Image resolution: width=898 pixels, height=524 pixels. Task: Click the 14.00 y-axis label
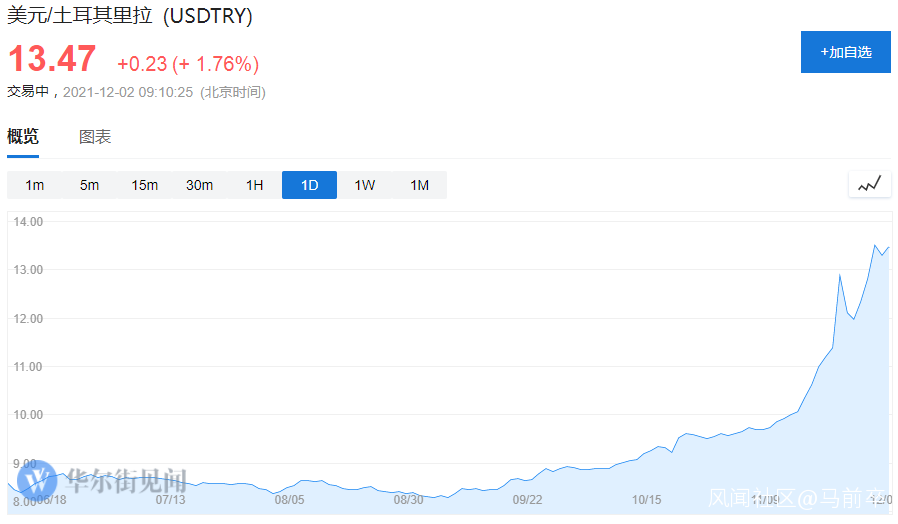click(28, 222)
